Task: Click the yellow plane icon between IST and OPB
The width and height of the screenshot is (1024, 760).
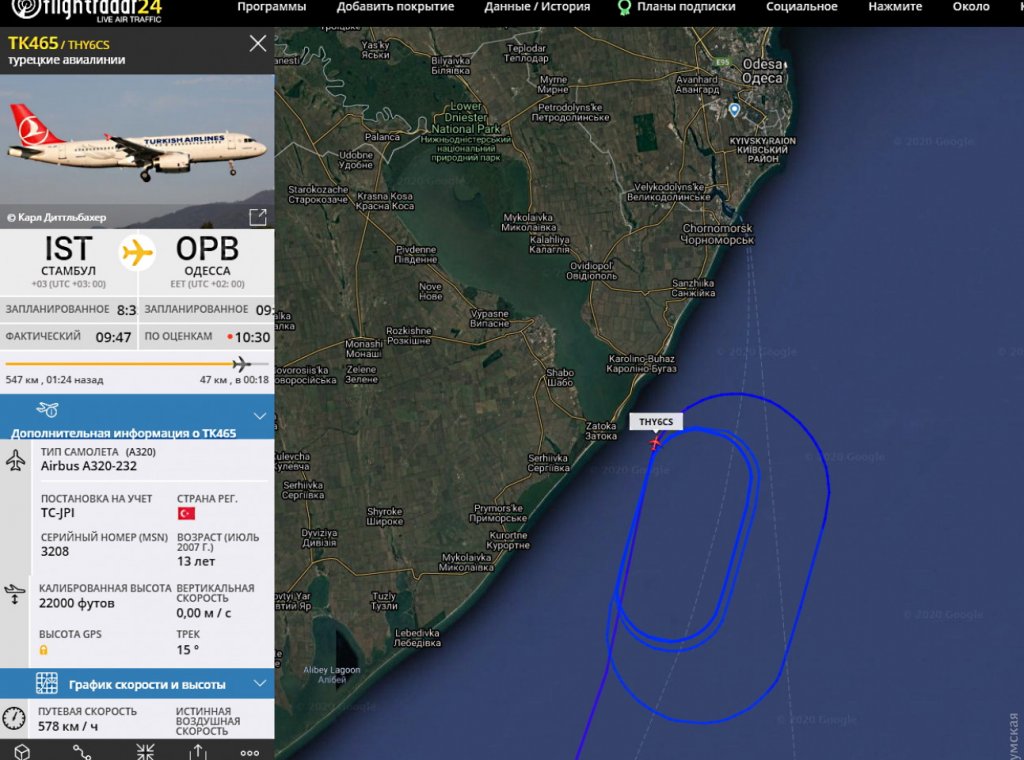Action: pos(137,252)
